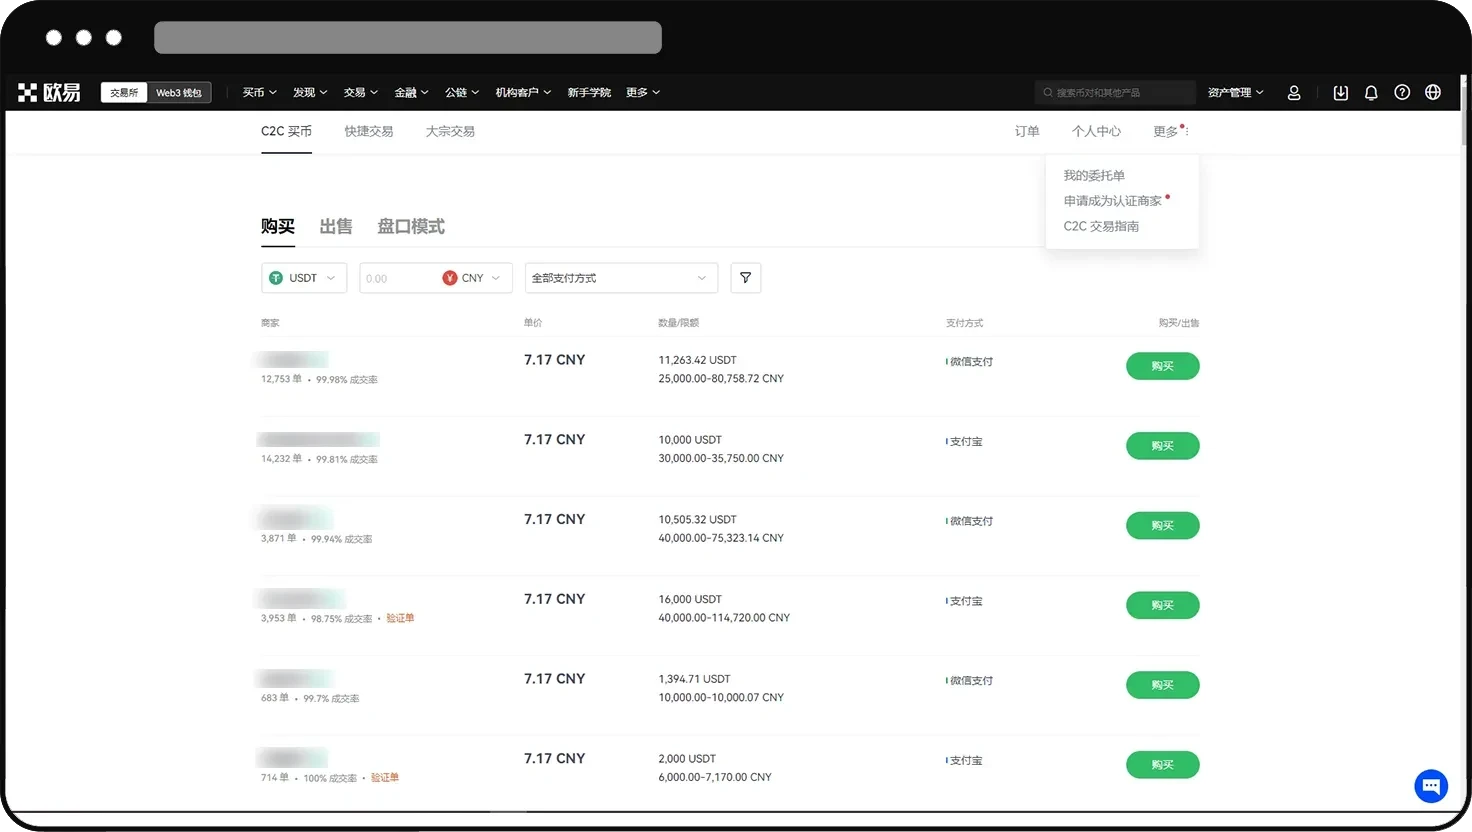This screenshot has height=832, width=1472.
Task: Switch to the 购买 tab
Action: click(x=278, y=227)
